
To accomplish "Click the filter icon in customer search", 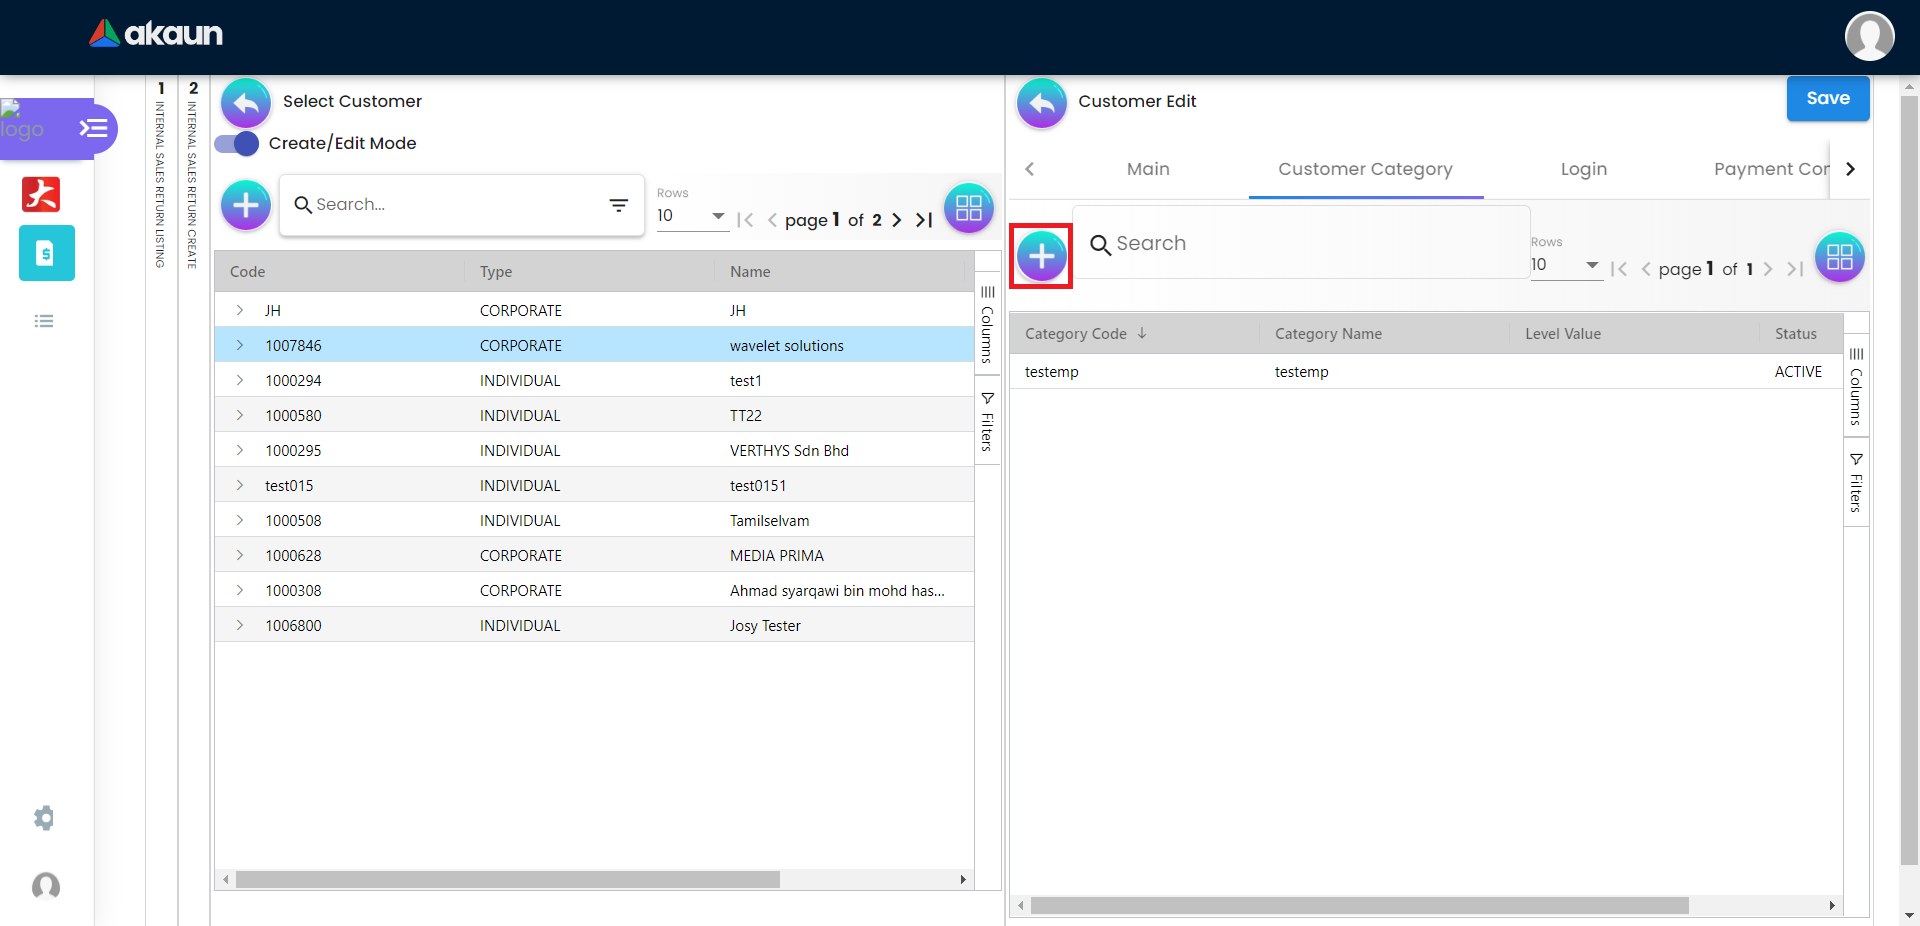I will (619, 205).
